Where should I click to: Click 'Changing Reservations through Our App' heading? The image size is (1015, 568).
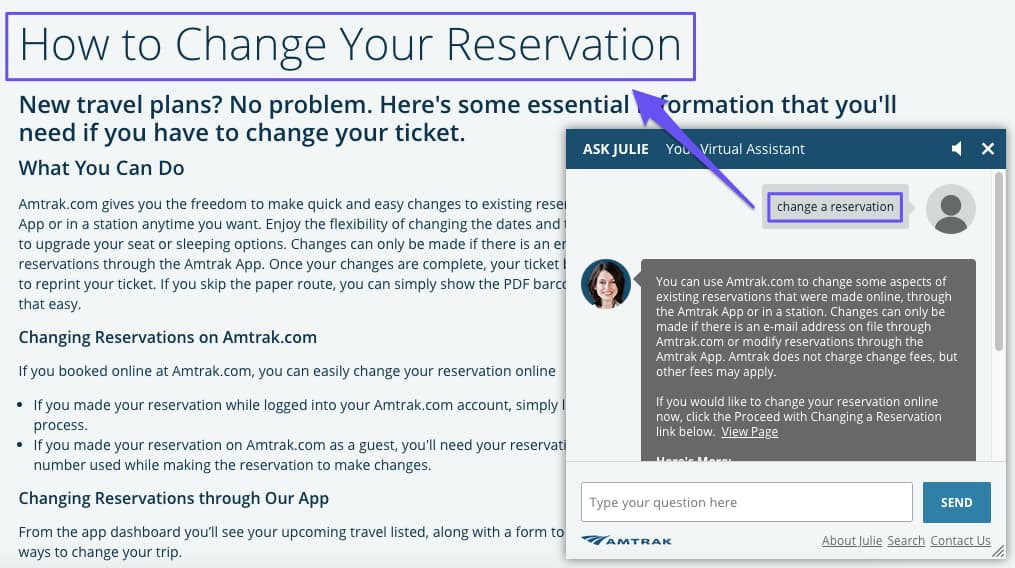(x=173, y=497)
